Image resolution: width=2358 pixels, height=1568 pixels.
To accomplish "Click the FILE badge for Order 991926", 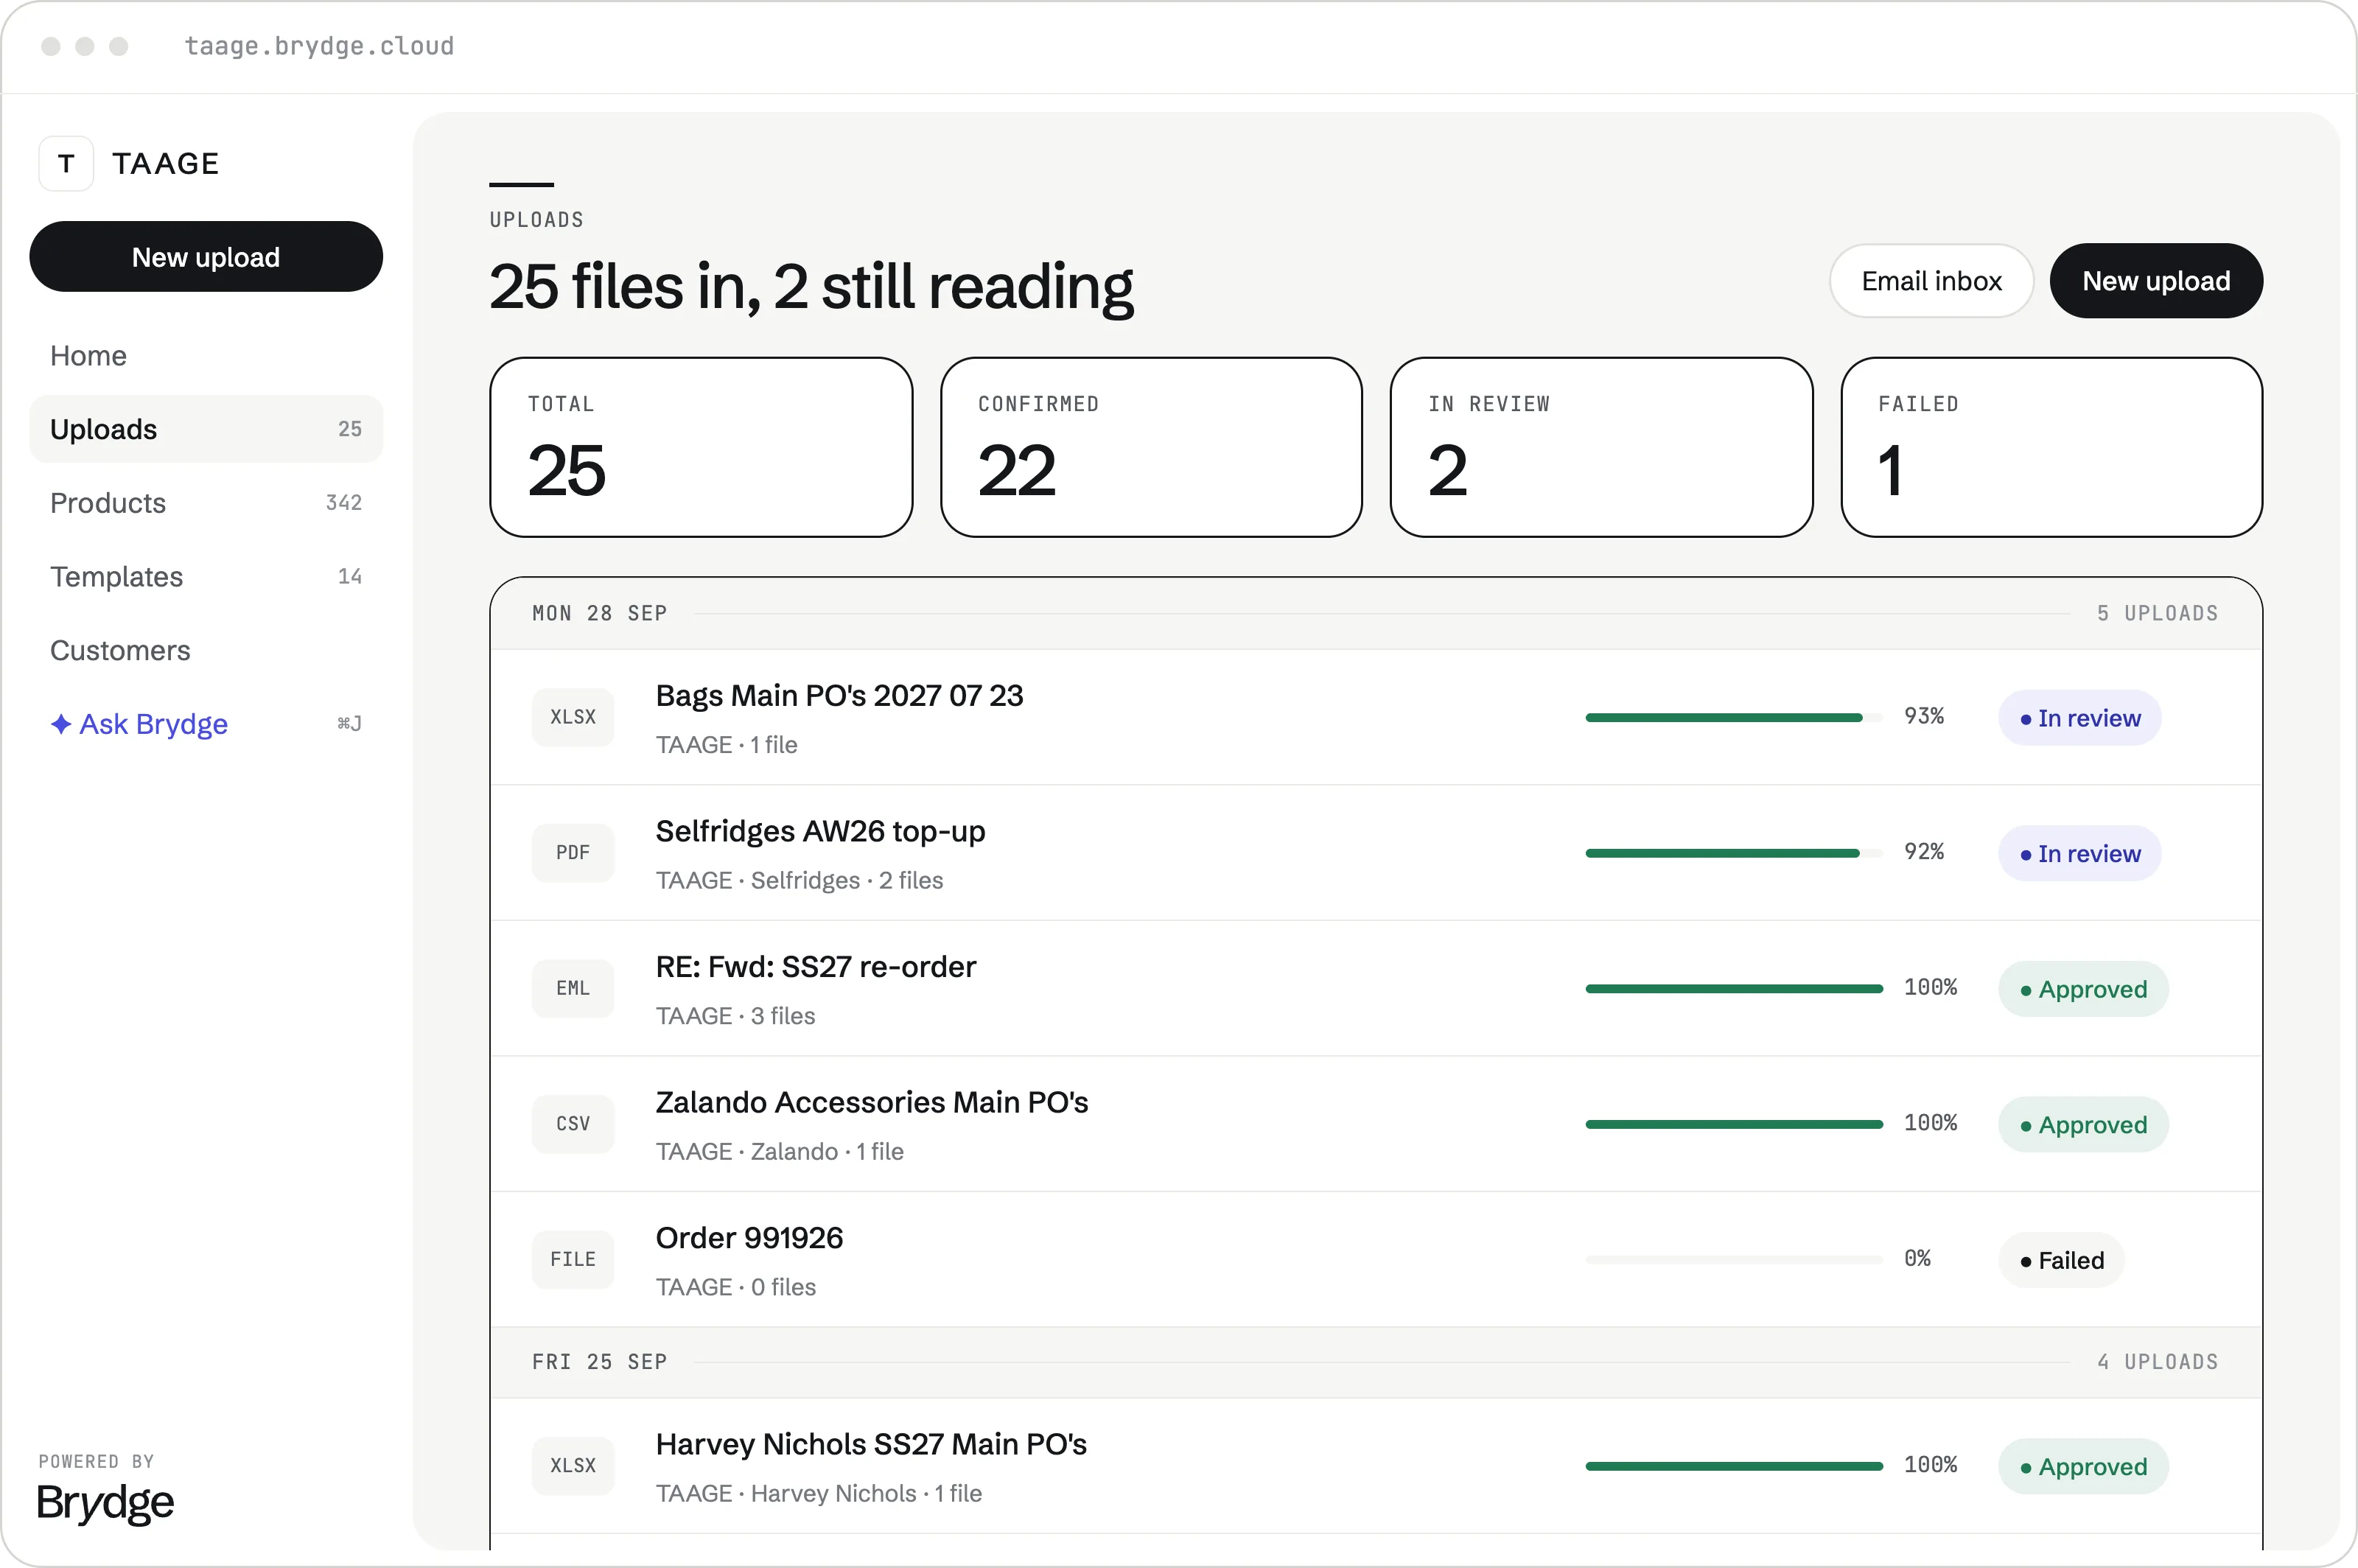I will 573,1260.
